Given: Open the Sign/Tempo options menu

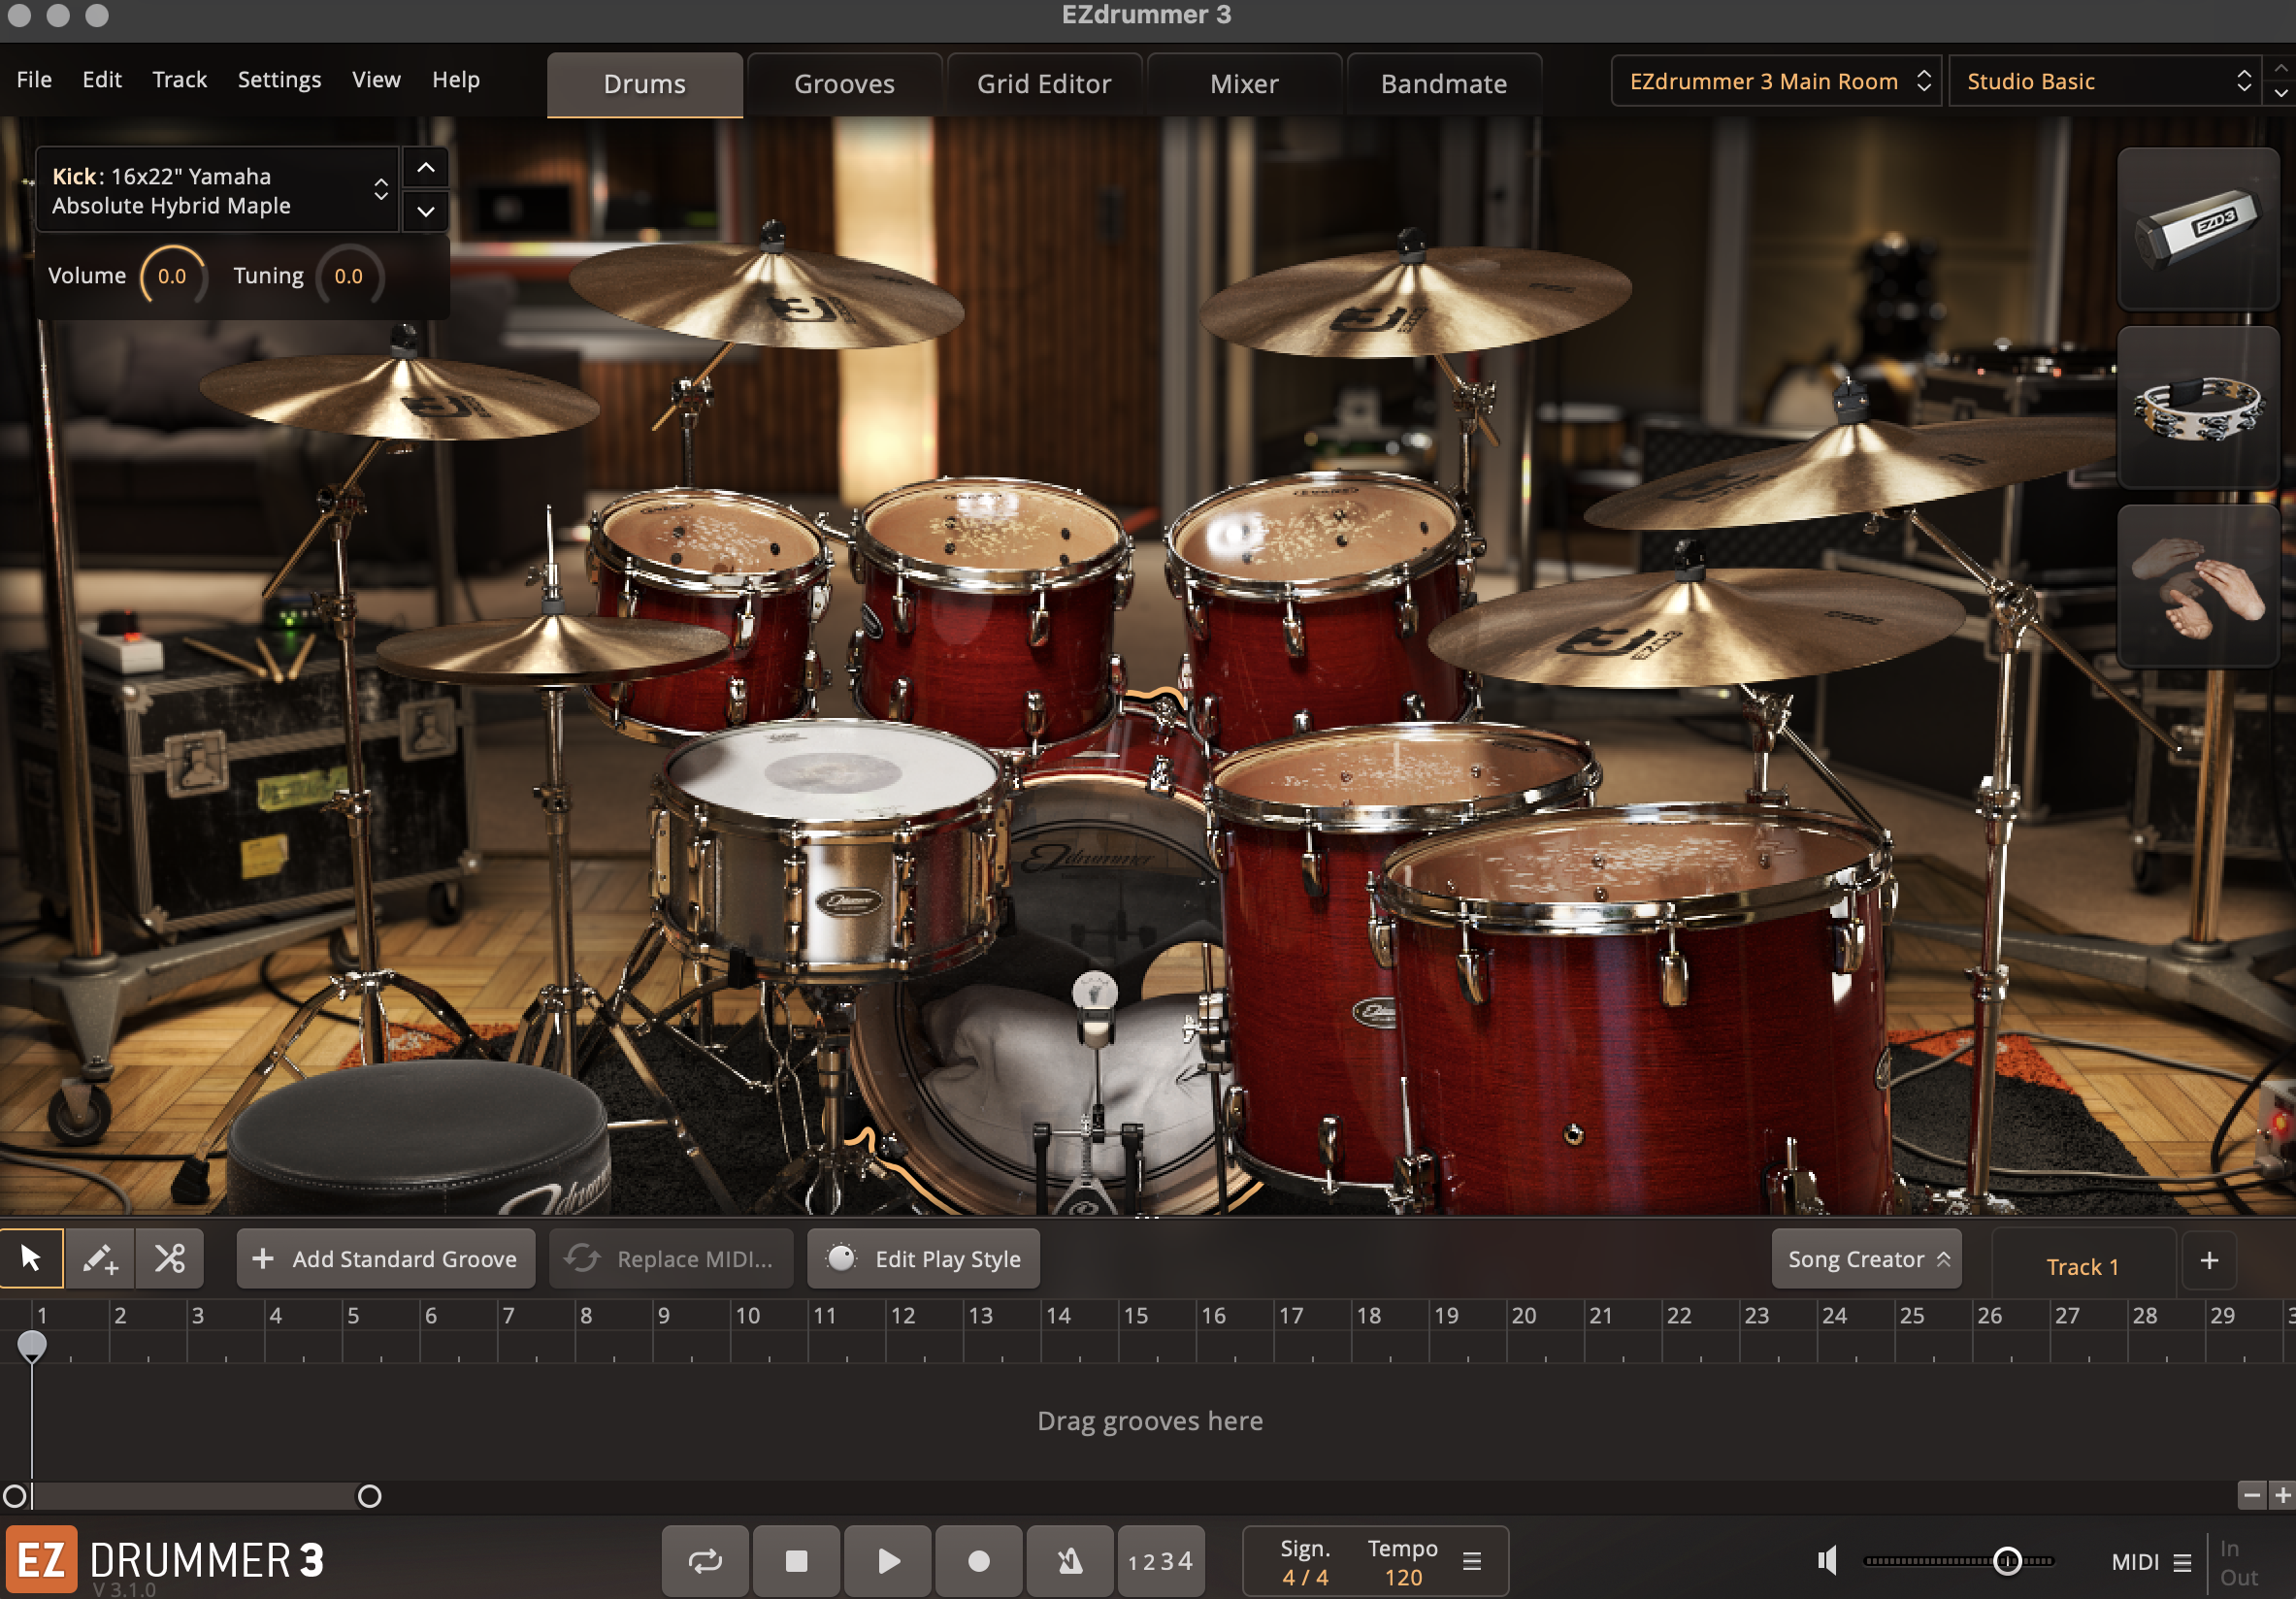Looking at the screenshot, I should tap(1472, 1561).
